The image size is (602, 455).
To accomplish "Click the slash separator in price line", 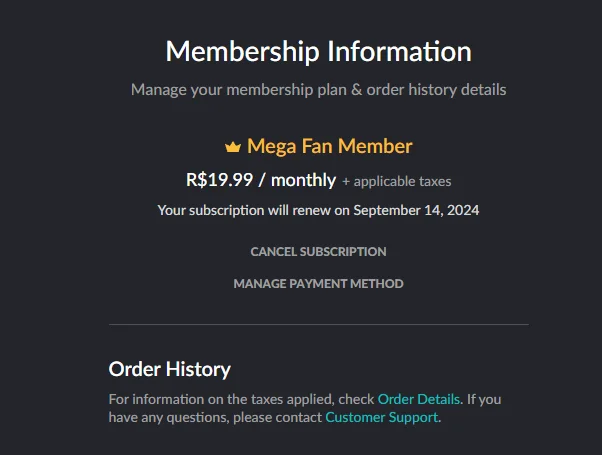I will coord(262,180).
